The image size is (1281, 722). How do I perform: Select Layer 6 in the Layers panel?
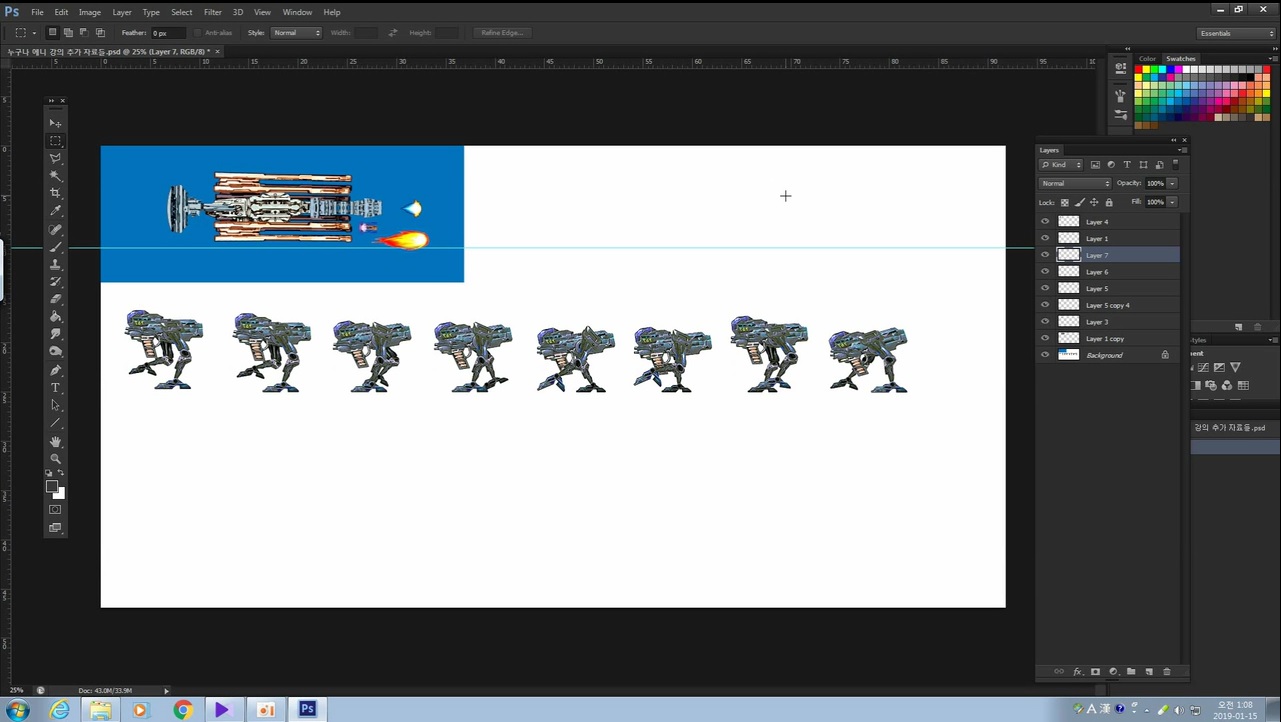tap(1097, 272)
